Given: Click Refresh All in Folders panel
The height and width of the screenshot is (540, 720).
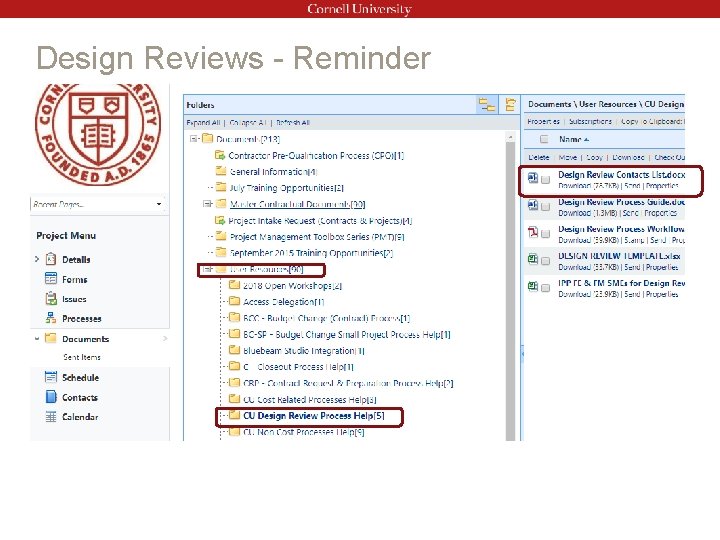Looking at the screenshot, I should [293, 123].
